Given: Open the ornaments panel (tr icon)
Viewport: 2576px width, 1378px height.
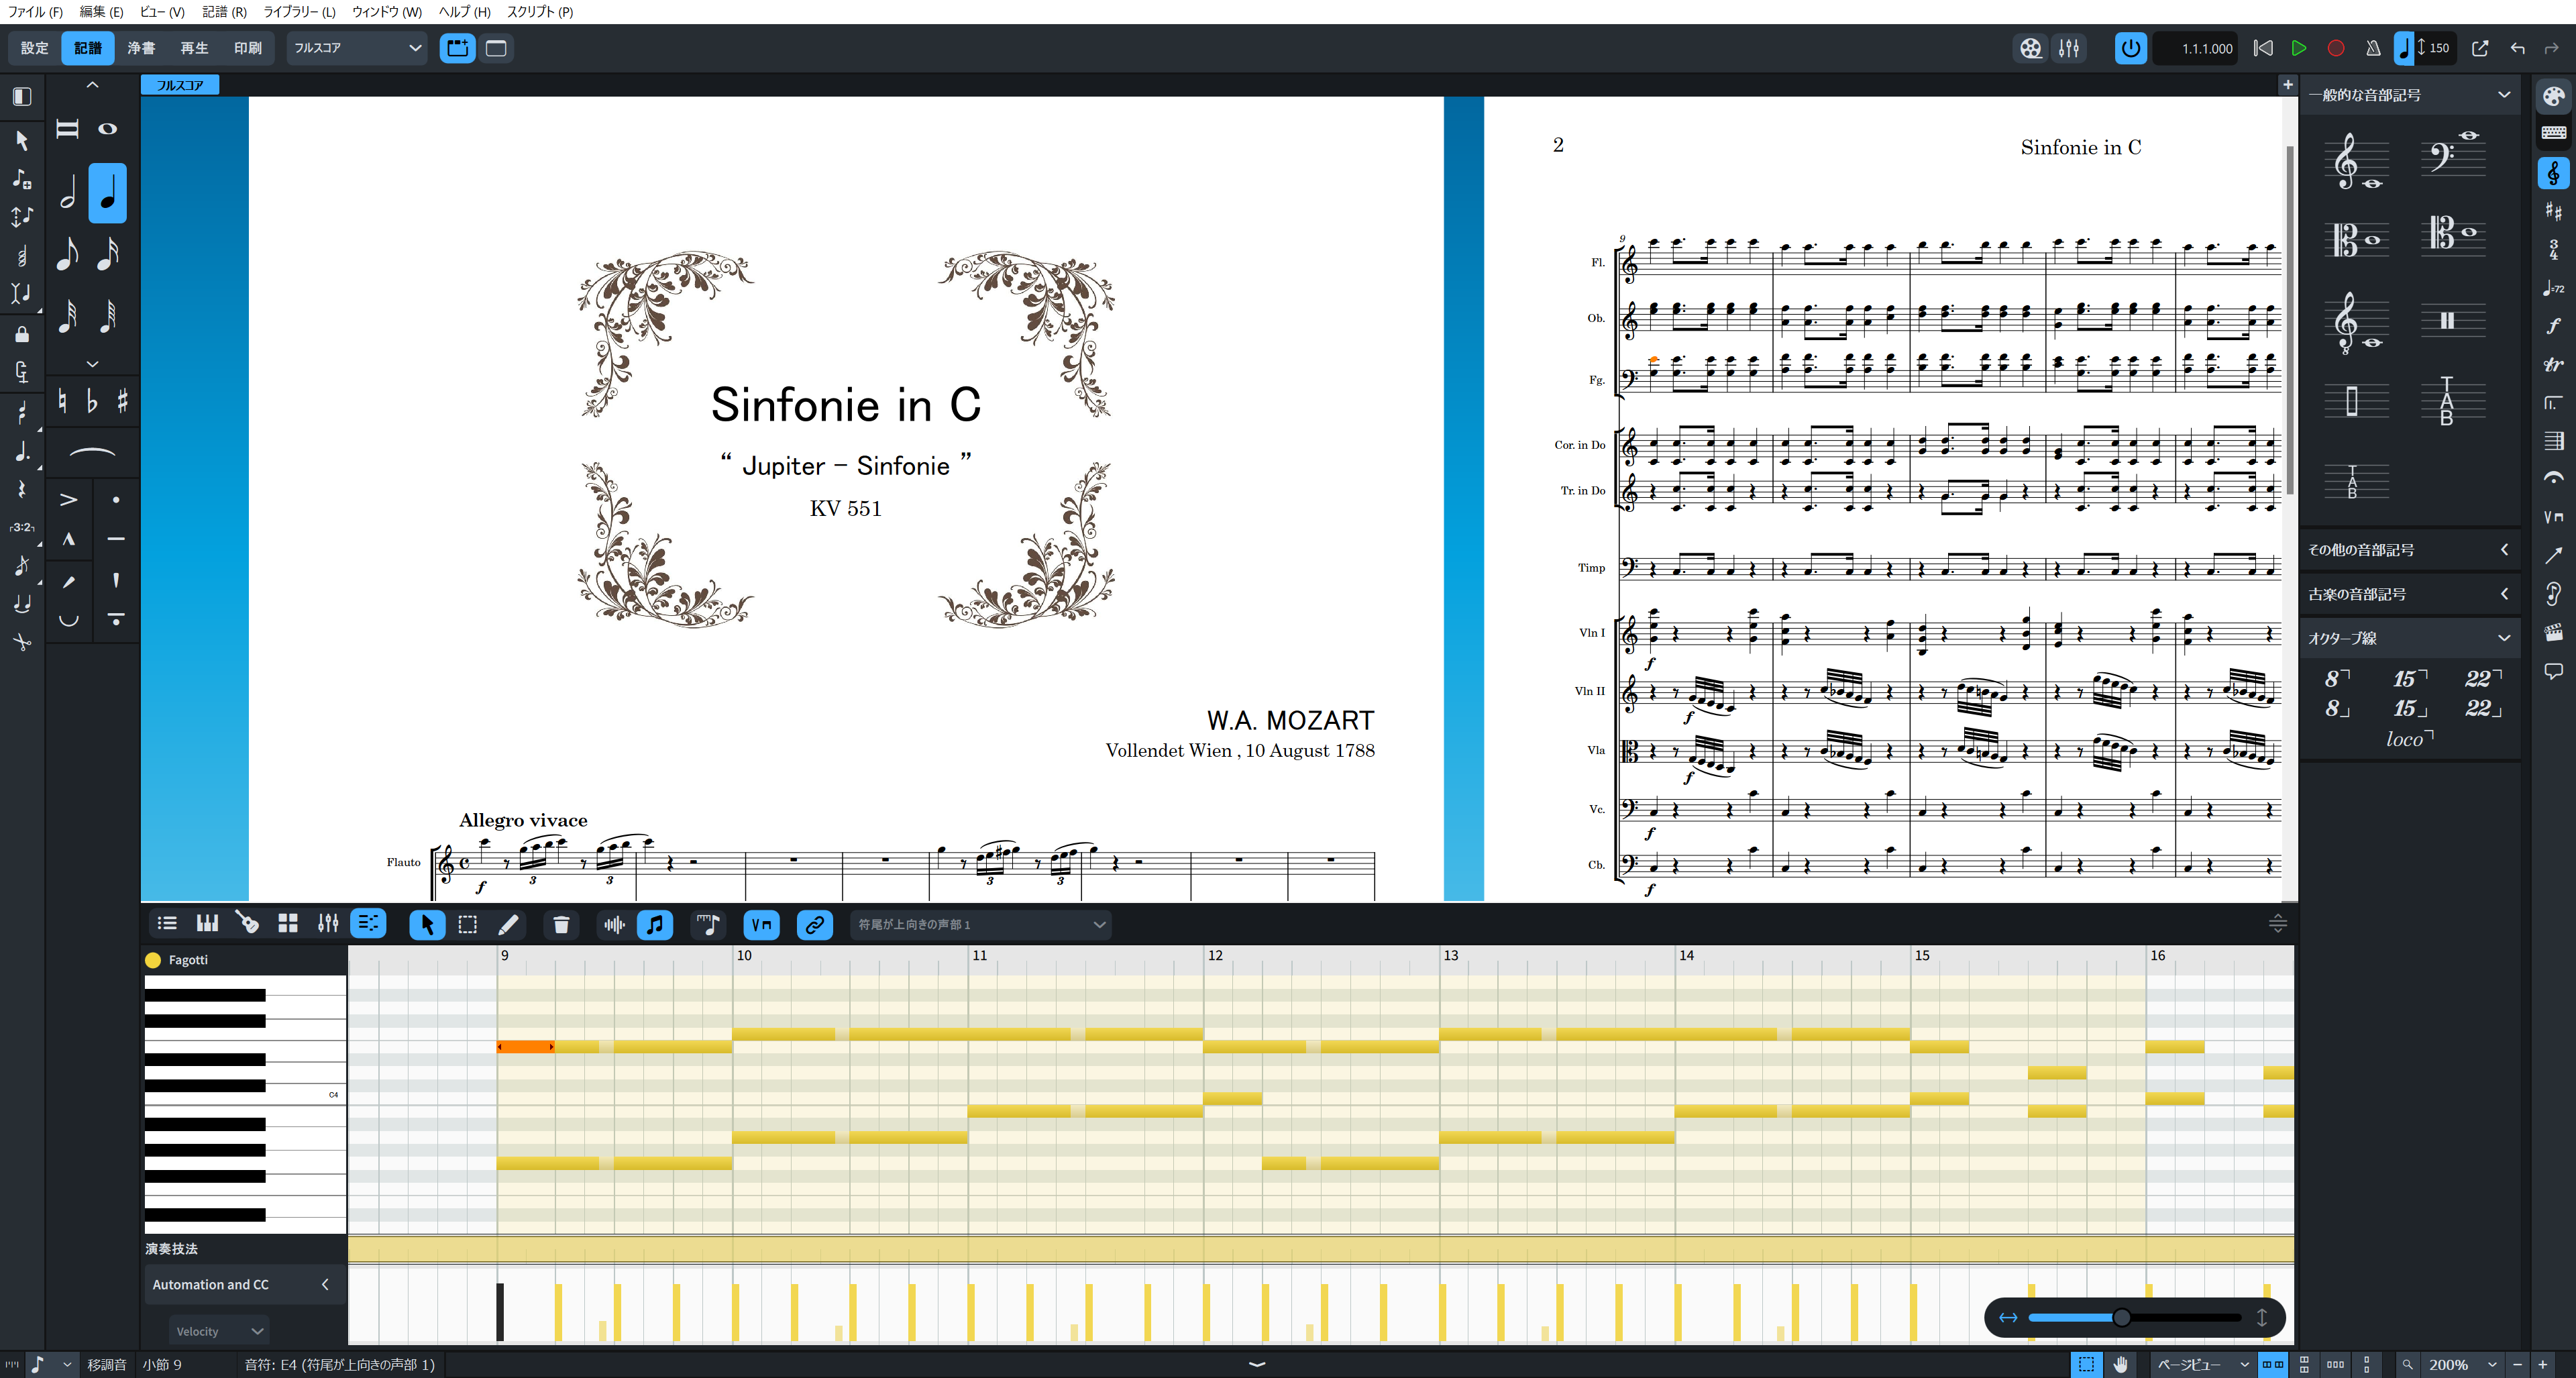Looking at the screenshot, I should [x=2553, y=365].
